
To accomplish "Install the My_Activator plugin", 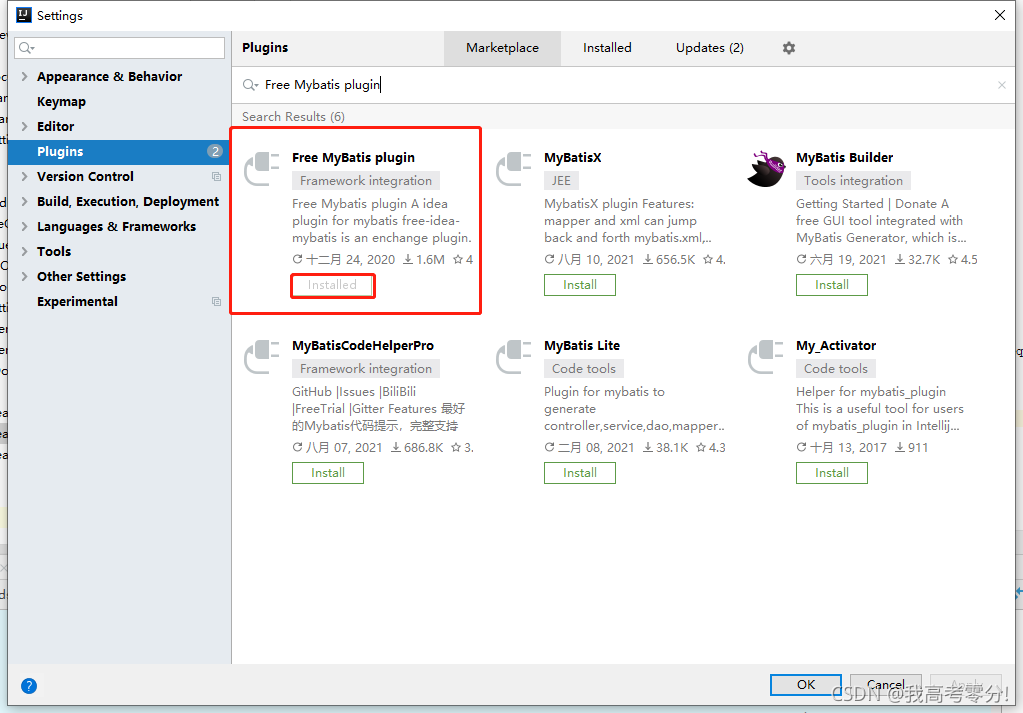I will coord(831,473).
